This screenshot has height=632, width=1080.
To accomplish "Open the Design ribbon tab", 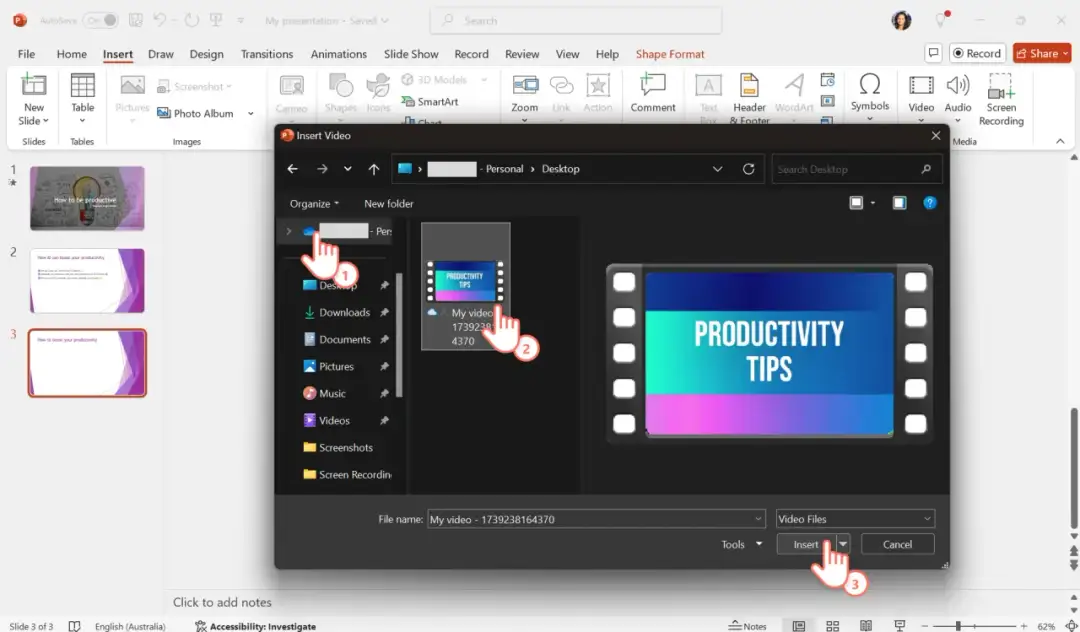I will (x=206, y=54).
